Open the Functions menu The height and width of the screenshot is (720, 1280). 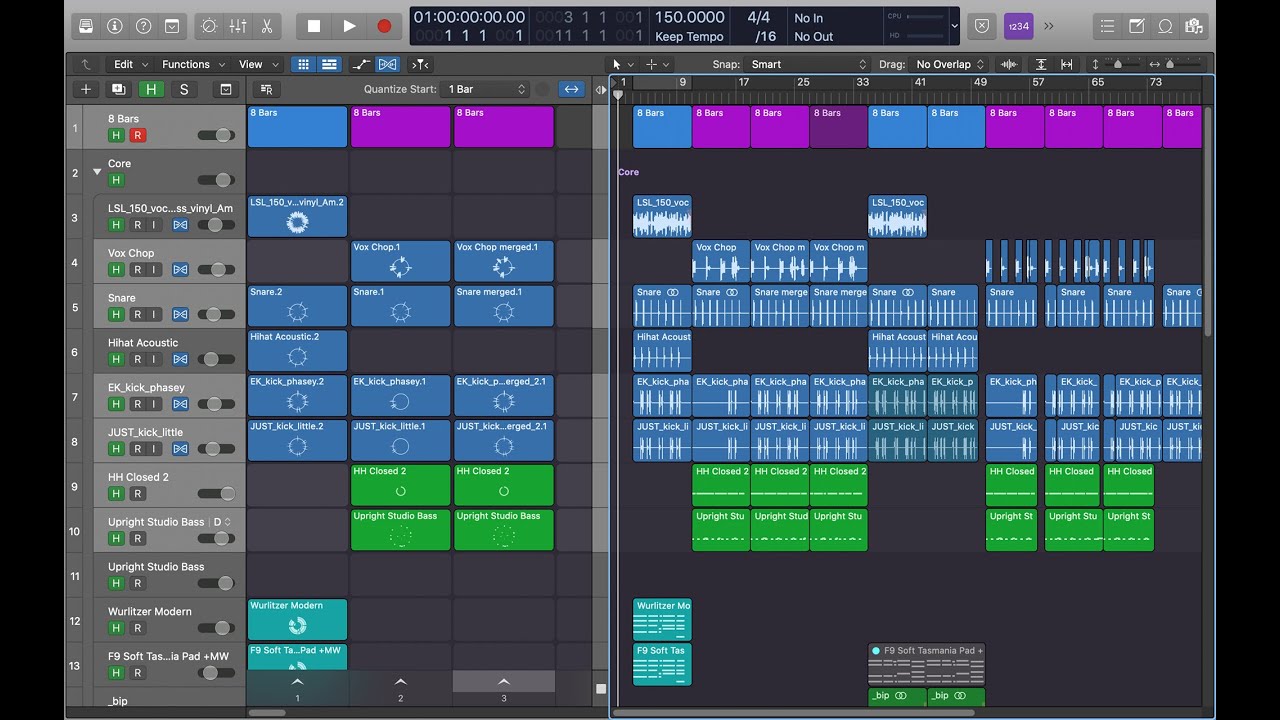pyautogui.click(x=191, y=64)
